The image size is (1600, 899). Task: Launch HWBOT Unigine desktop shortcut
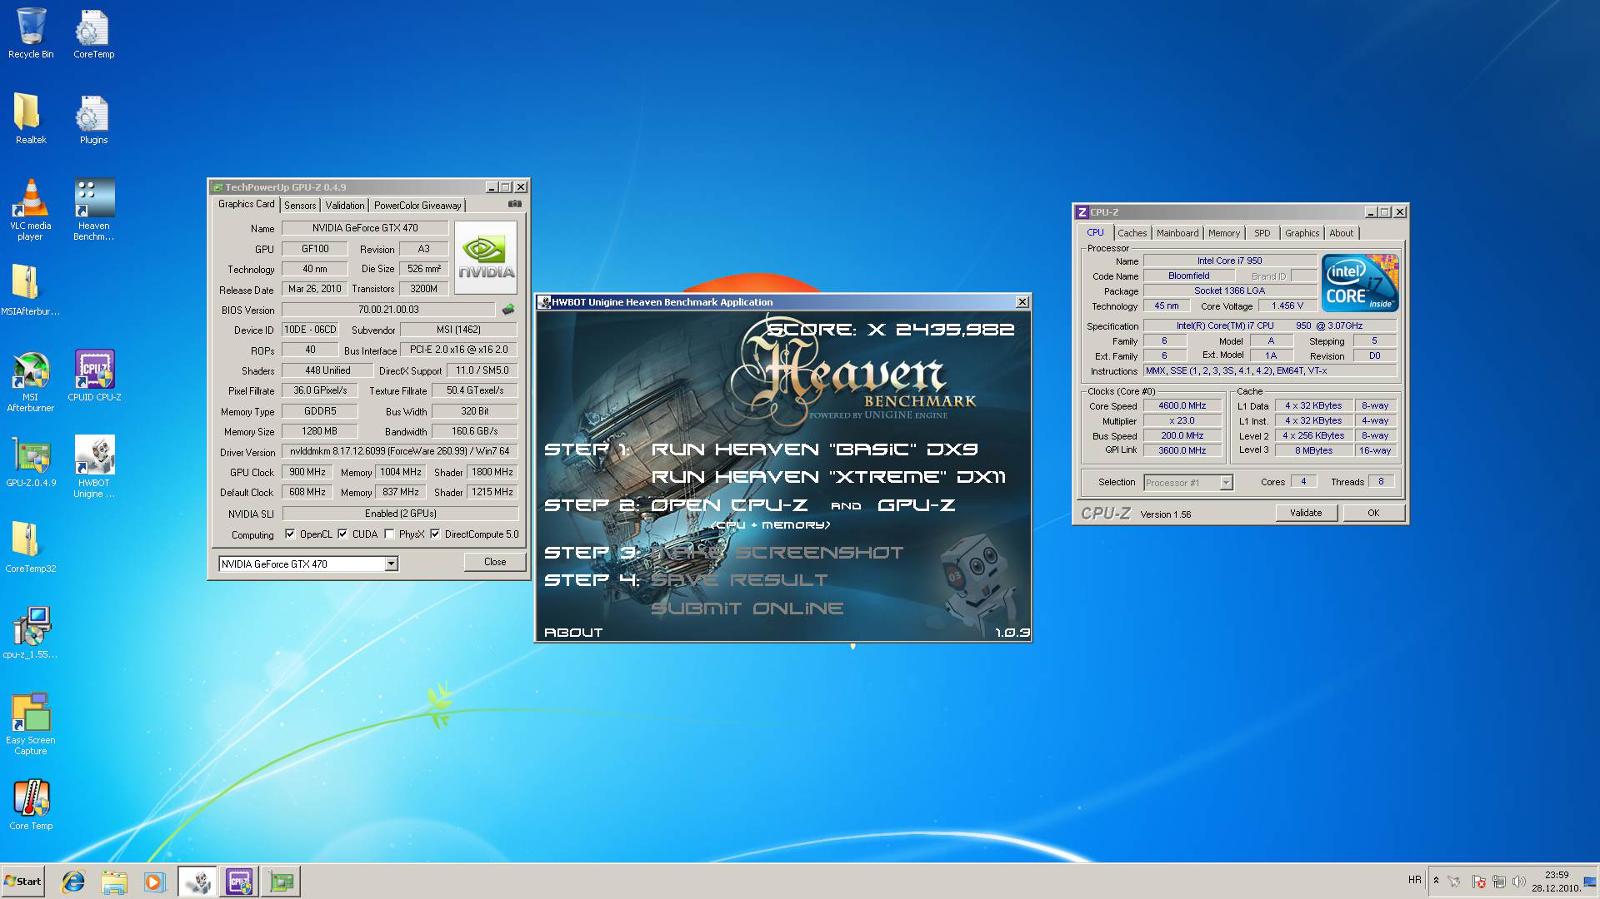tap(94, 466)
